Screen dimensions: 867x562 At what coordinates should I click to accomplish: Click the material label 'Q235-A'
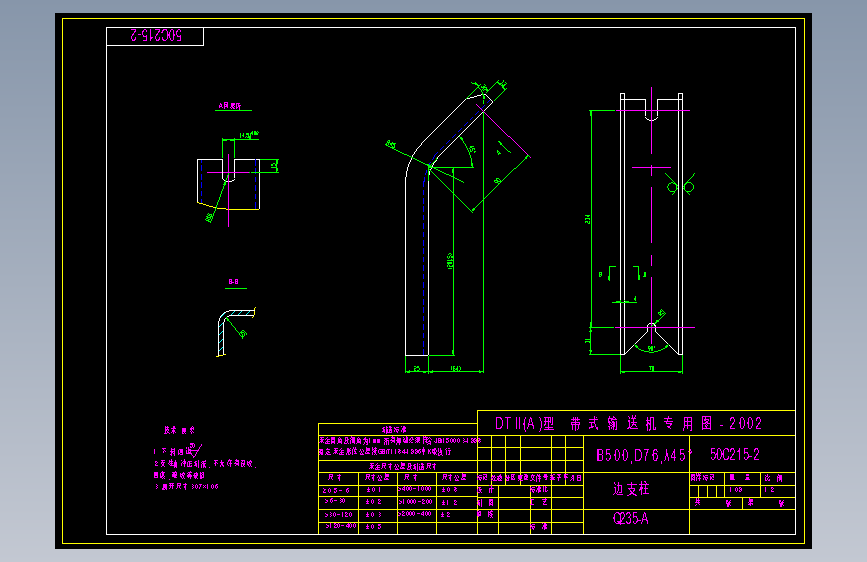click(630, 518)
